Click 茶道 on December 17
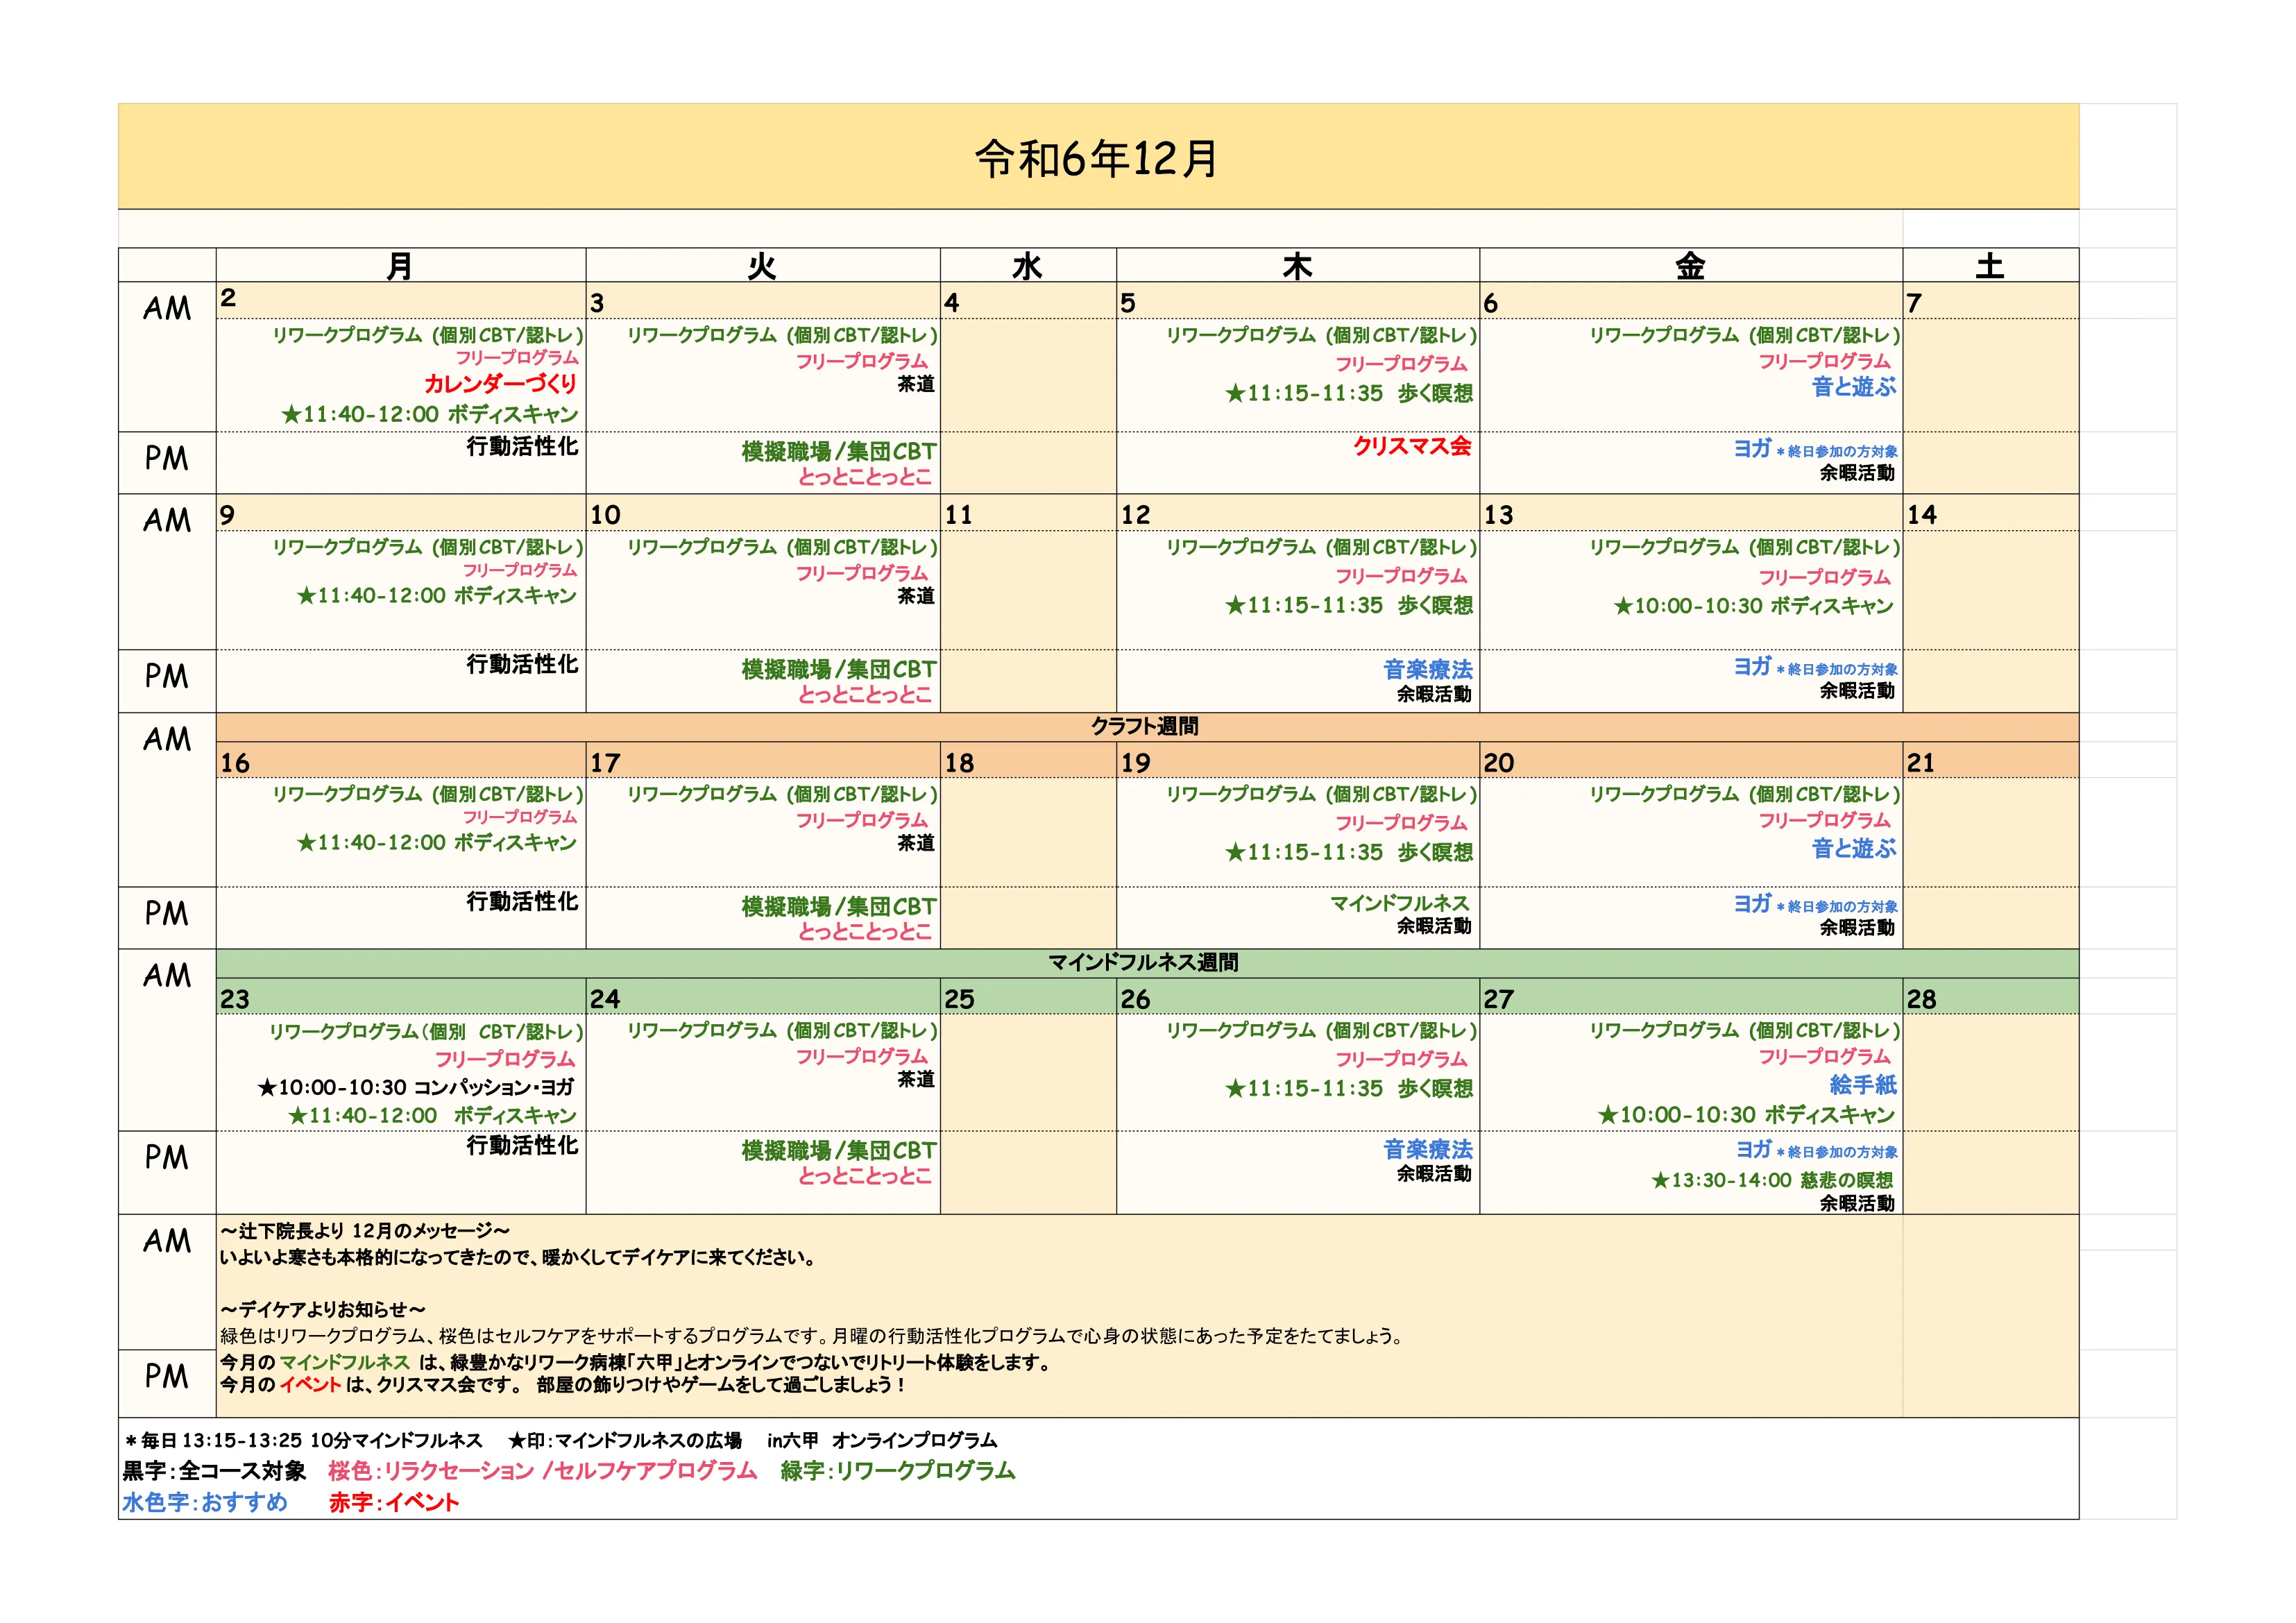 coord(916,843)
